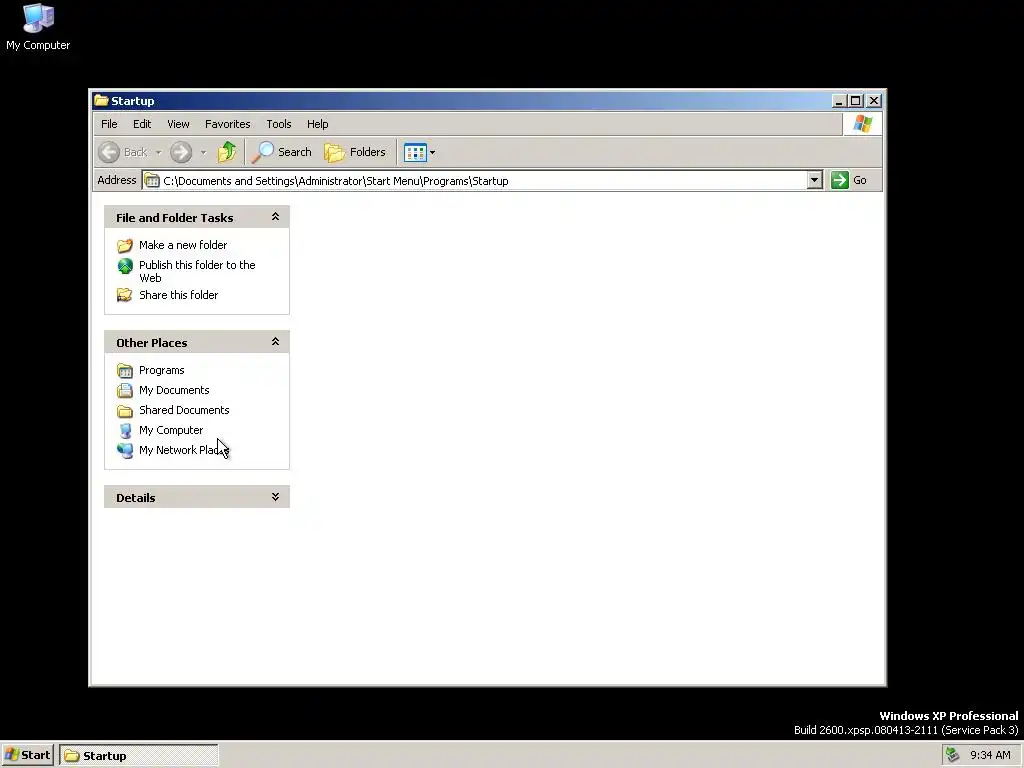Open the My Computer desktop icon
Viewport: 1024px width, 768px height.
(38, 27)
